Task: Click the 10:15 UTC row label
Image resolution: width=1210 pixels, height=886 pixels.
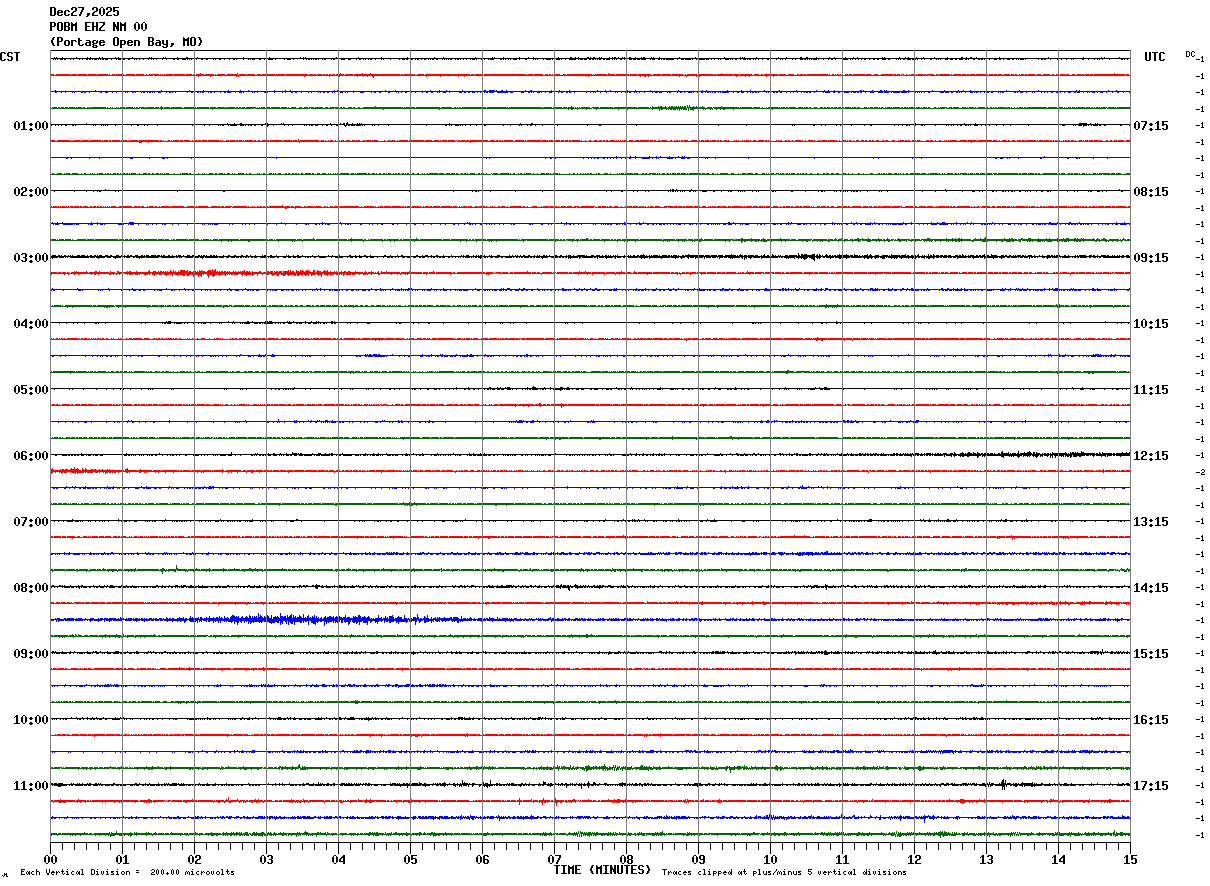Action: [x=1151, y=324]
